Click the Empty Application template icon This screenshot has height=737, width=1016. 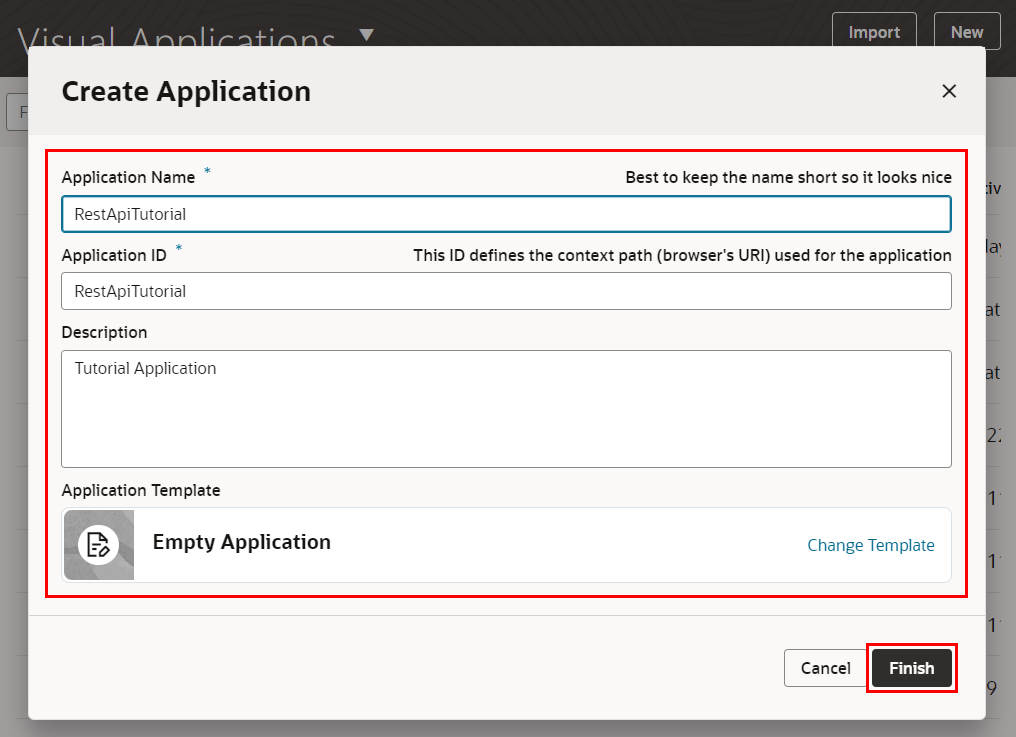coord(98,545)
